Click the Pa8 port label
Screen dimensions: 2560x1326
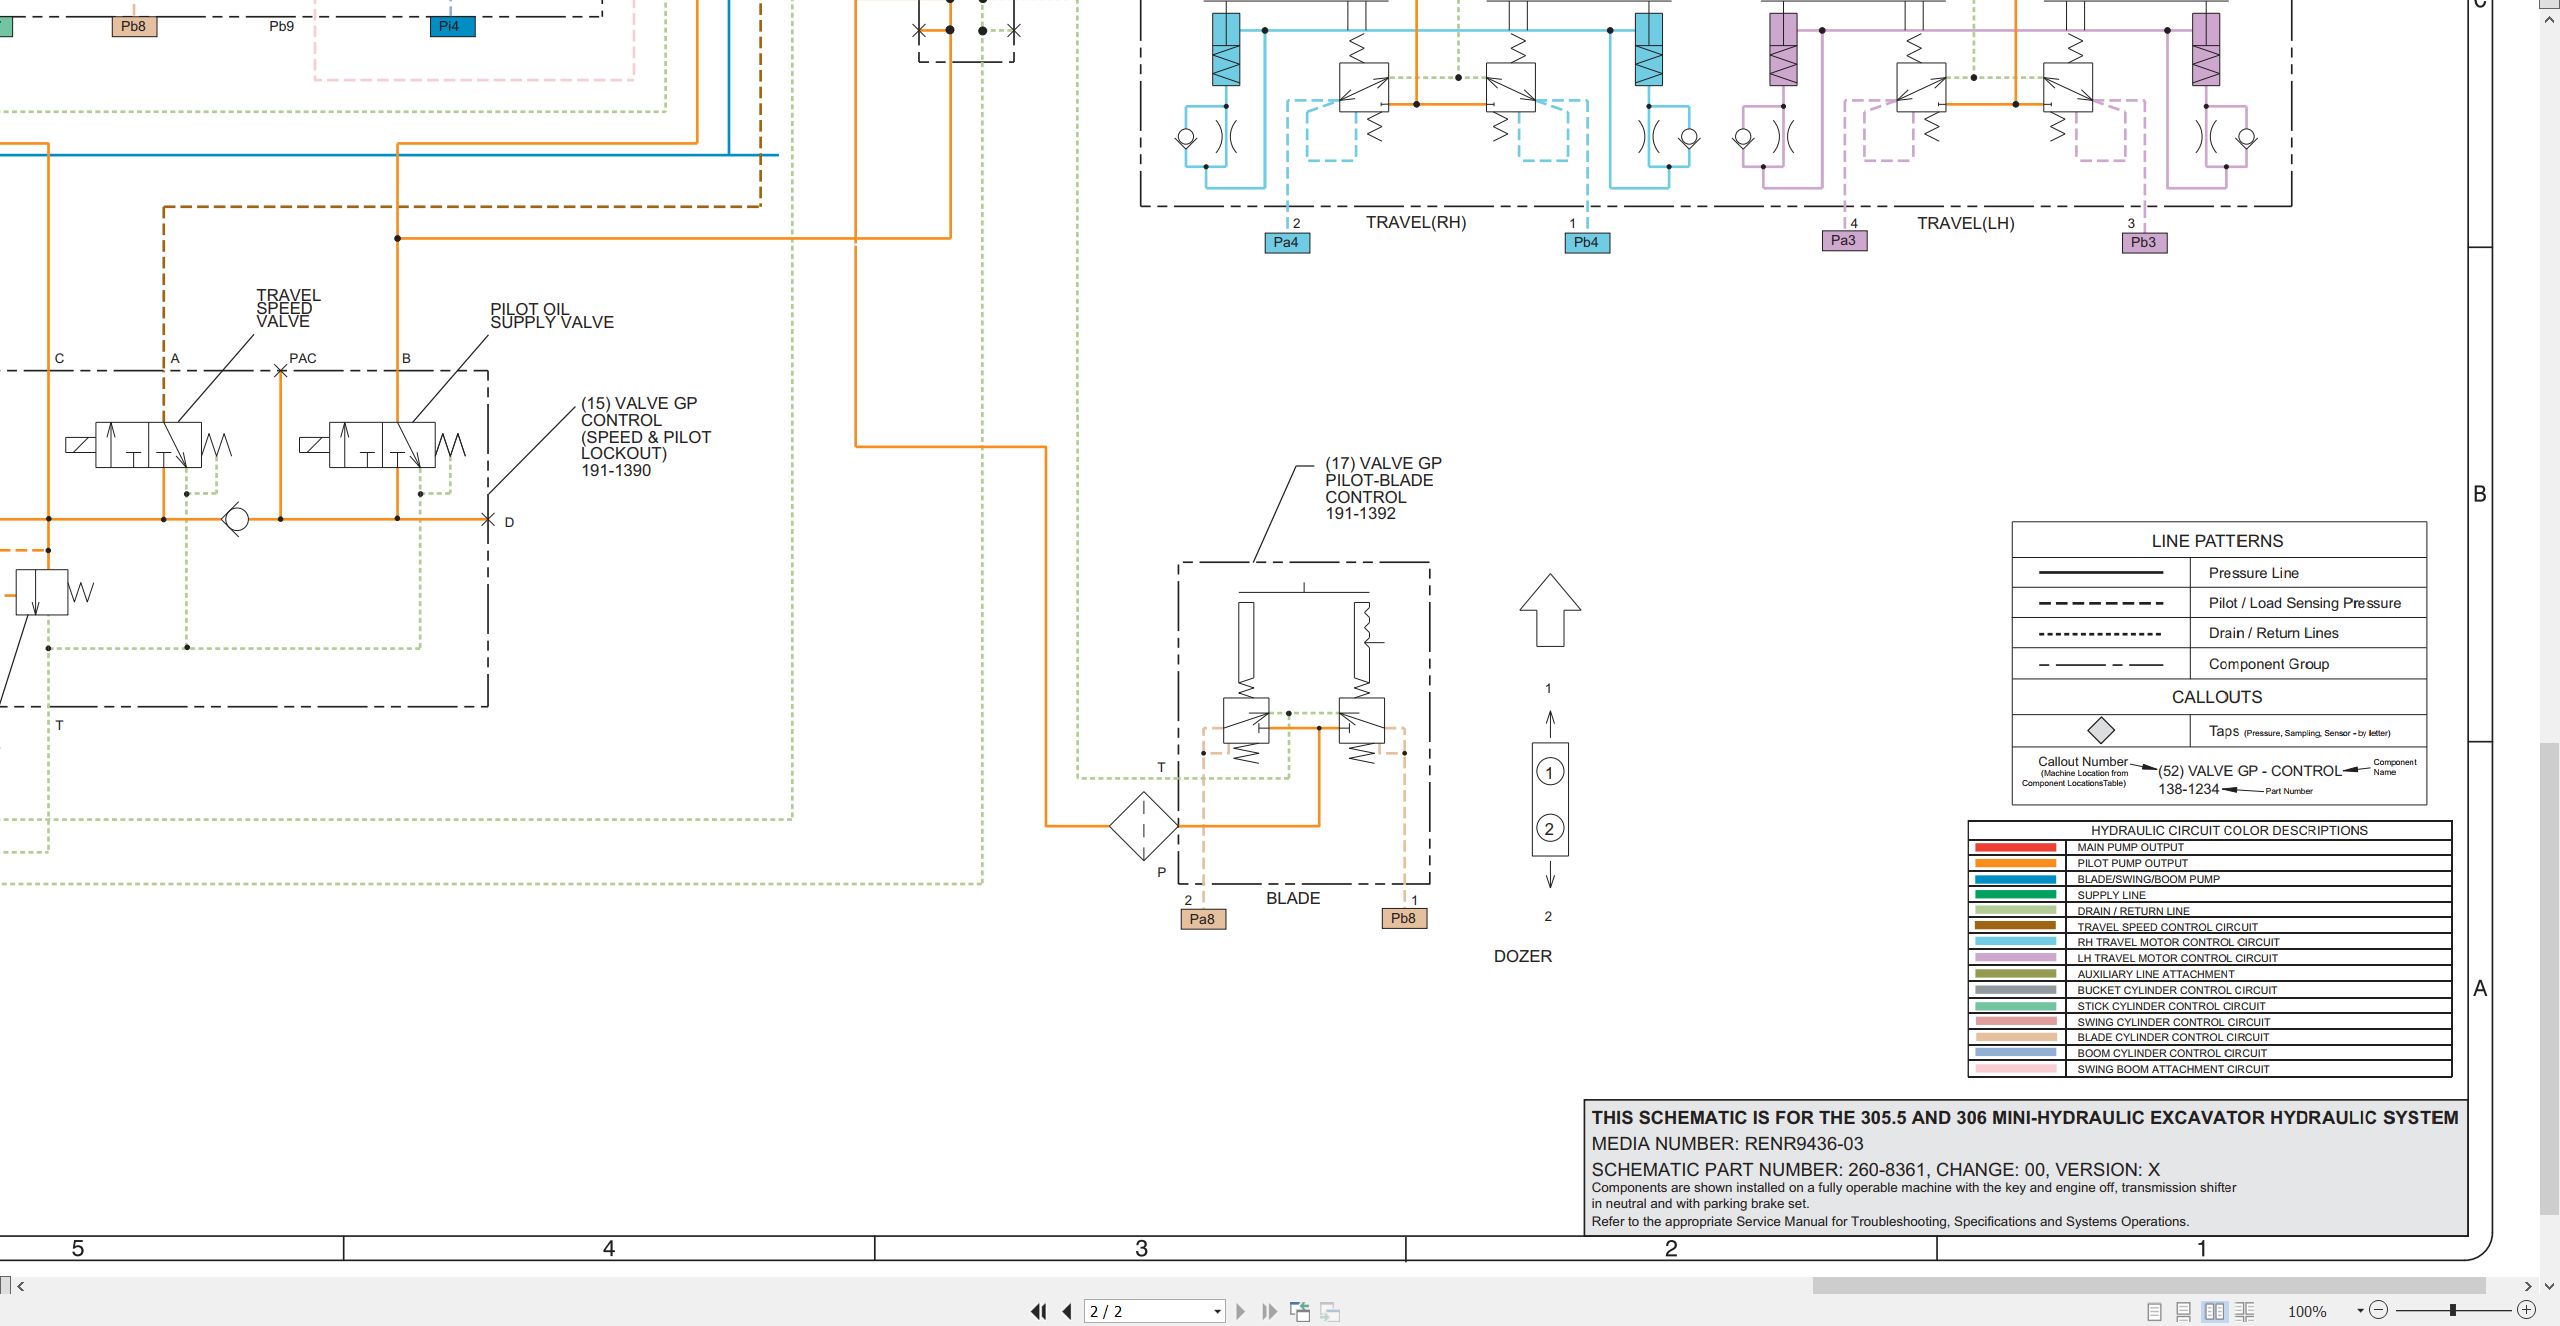tap(1203, 919)
